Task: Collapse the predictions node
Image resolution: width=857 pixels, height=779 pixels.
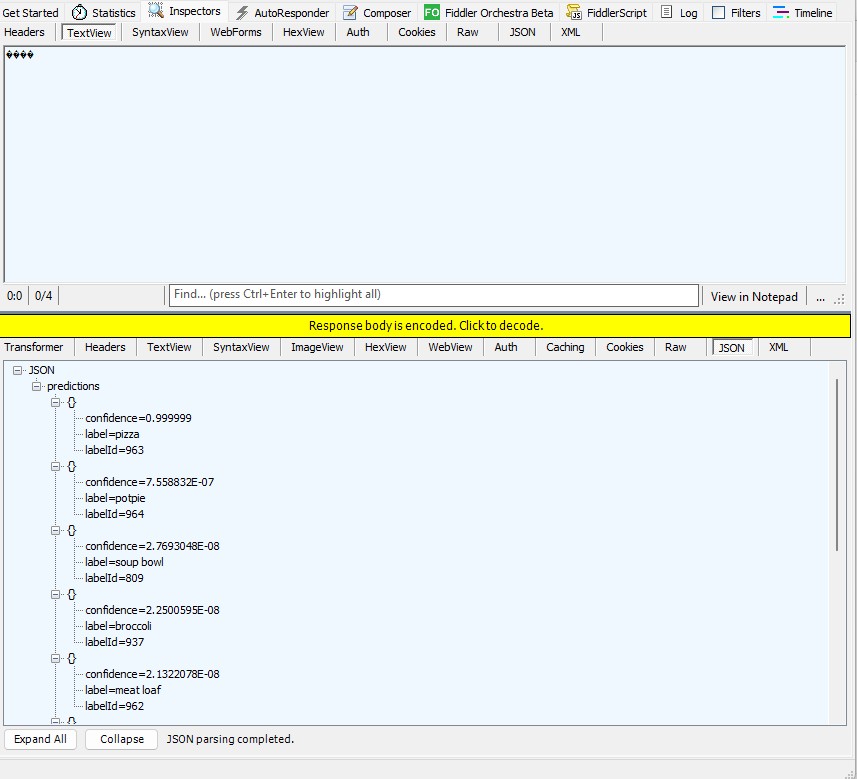Action: pyautogui.click(x=37, y=386)
